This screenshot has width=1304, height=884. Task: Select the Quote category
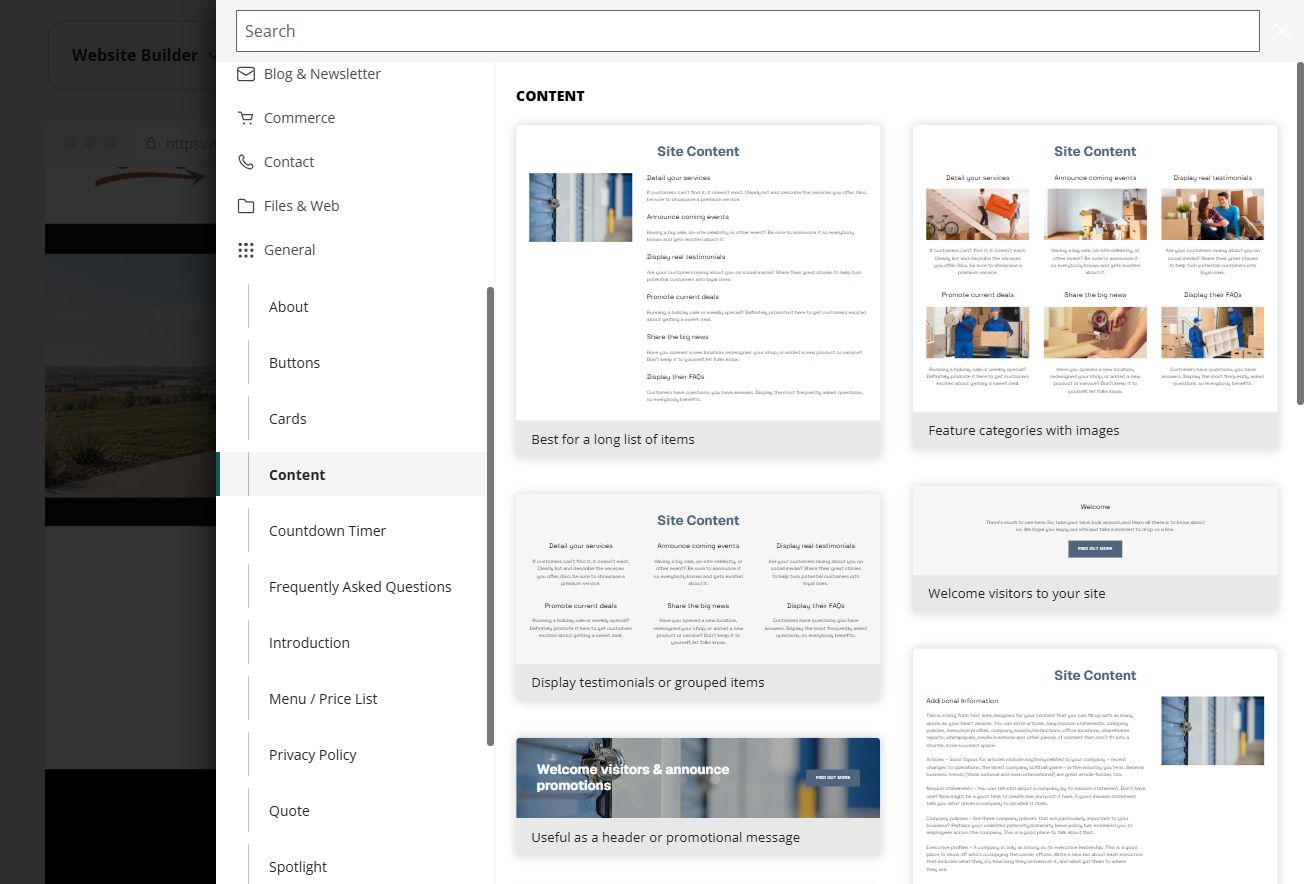click(289, 811)
